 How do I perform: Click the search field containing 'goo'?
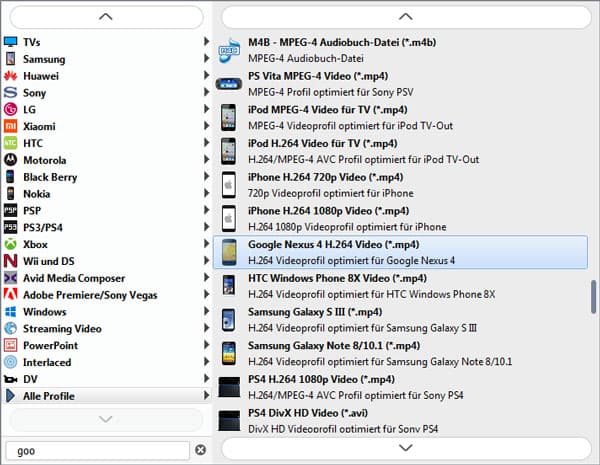click(98, 450)
